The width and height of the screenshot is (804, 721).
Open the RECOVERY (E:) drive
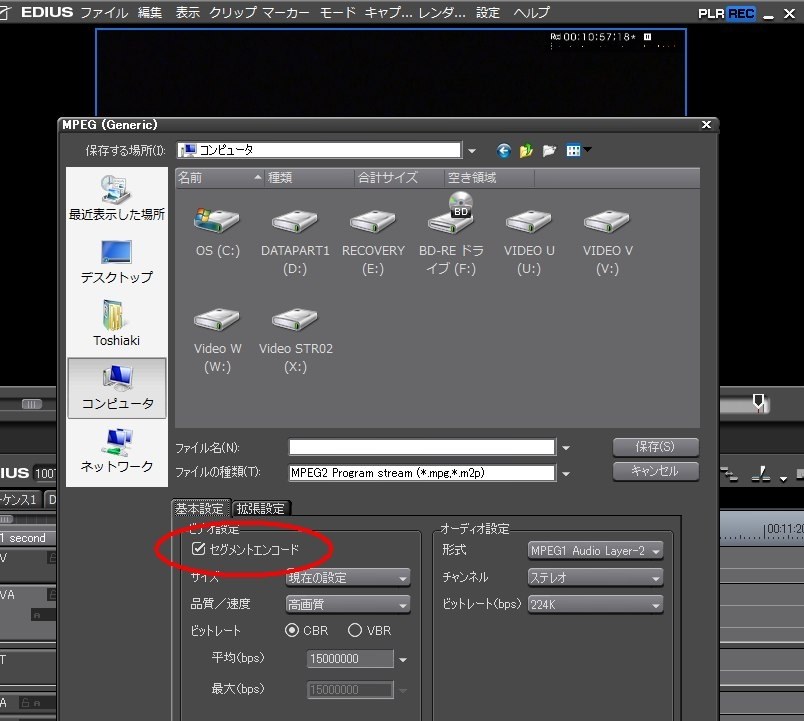pyautogui.click(x=373, y=240)
